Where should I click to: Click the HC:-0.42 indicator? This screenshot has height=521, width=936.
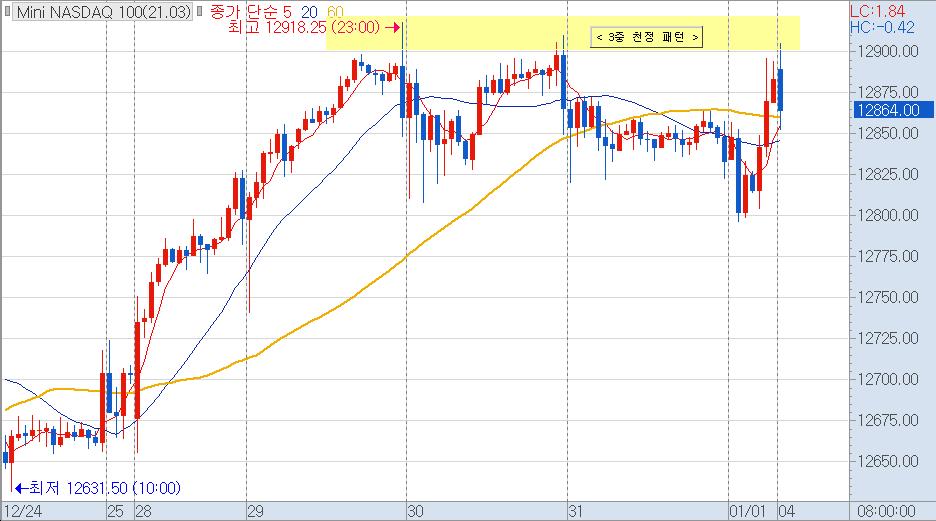[x=882, y=27]
